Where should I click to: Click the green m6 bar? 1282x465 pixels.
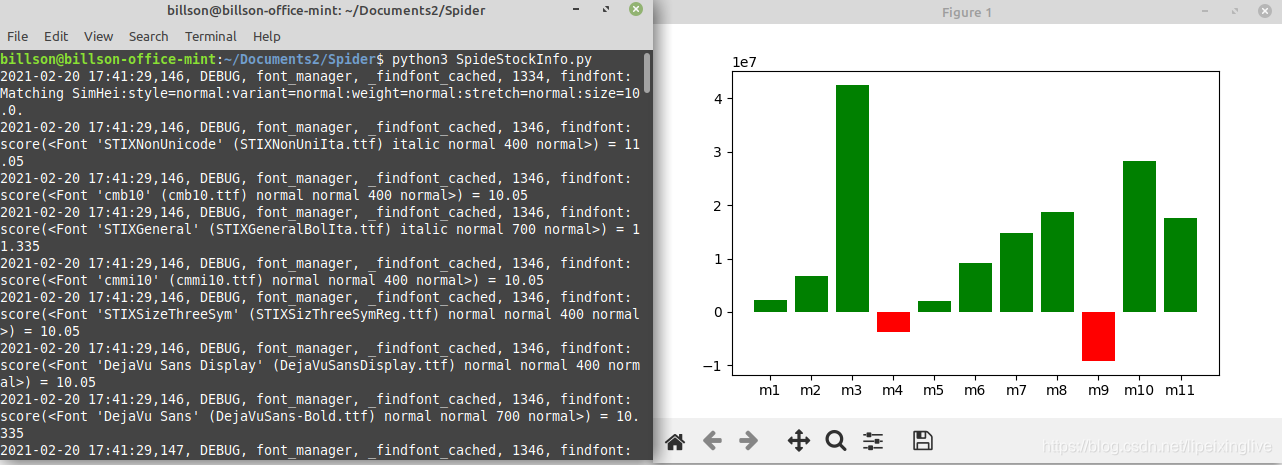point(975,288)
